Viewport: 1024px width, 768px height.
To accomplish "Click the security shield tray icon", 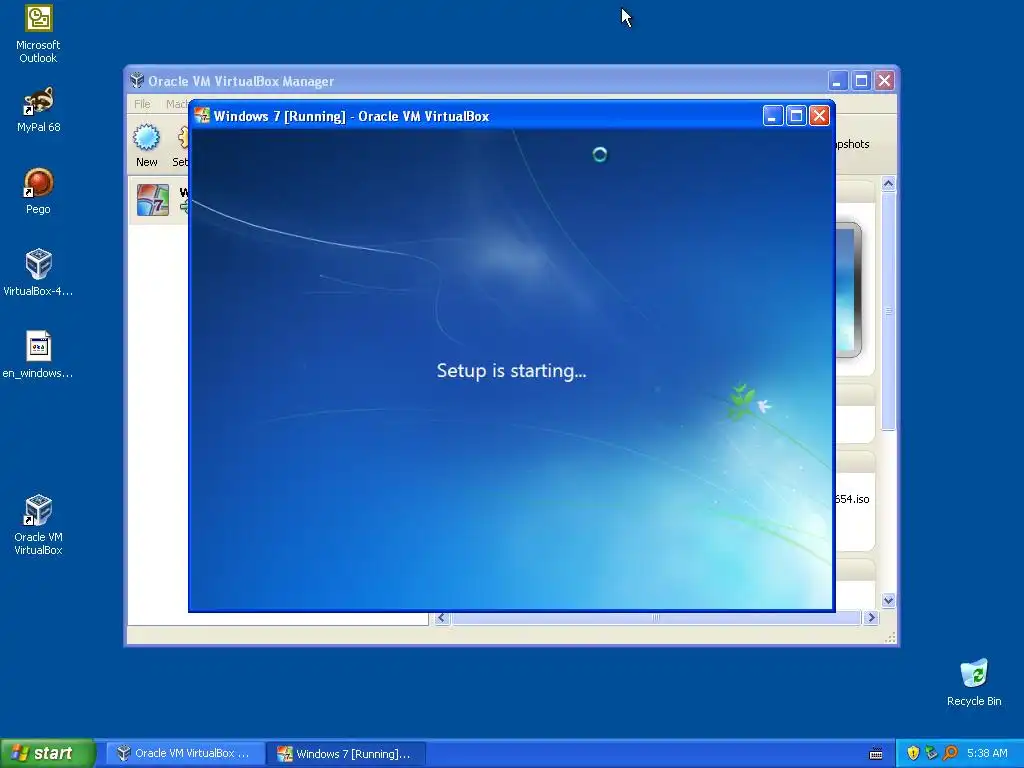I will point(913,753).
